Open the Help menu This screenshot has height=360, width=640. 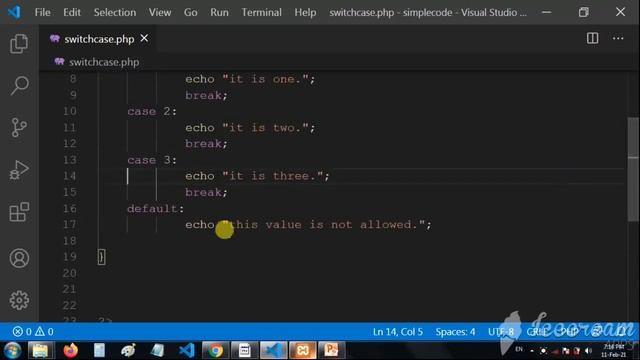pyautogui.click(x=305, y=12)
